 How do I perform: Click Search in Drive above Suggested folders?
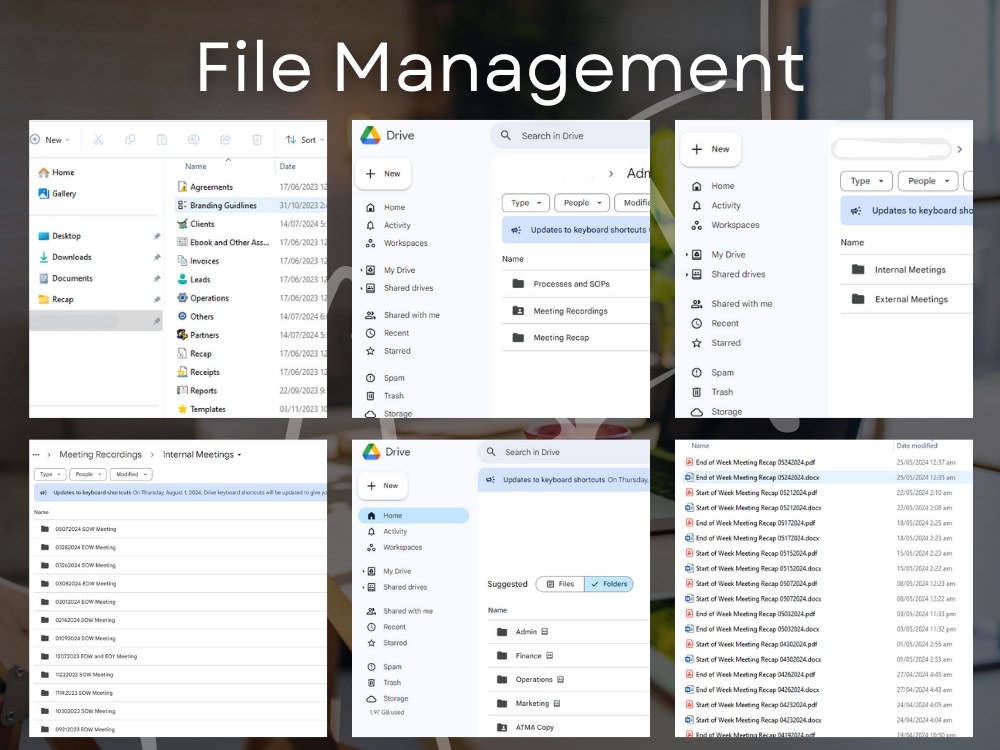pos(564,452)
